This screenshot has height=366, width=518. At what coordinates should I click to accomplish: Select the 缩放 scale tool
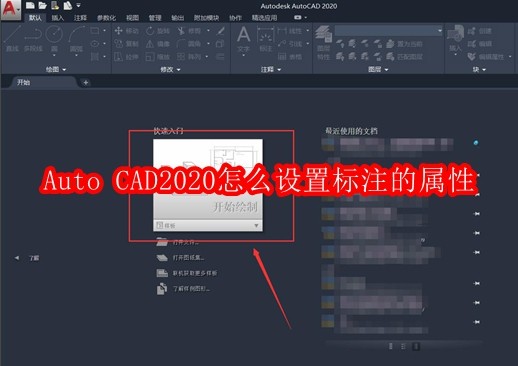158,57
